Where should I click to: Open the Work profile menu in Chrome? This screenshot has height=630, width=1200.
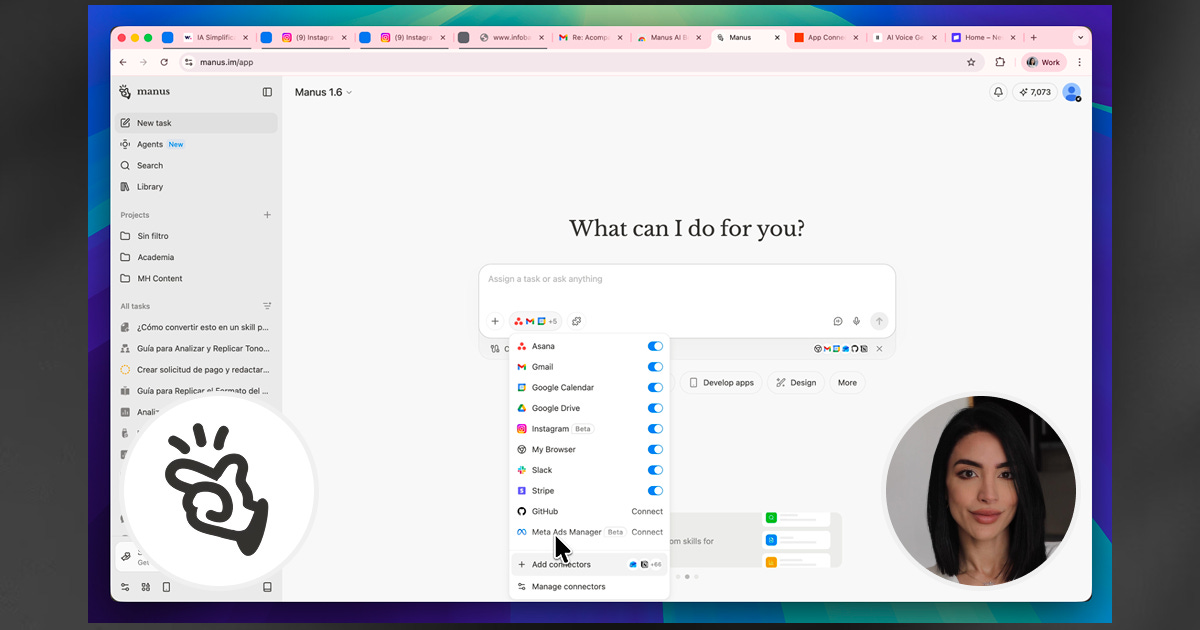(1043, 62)
